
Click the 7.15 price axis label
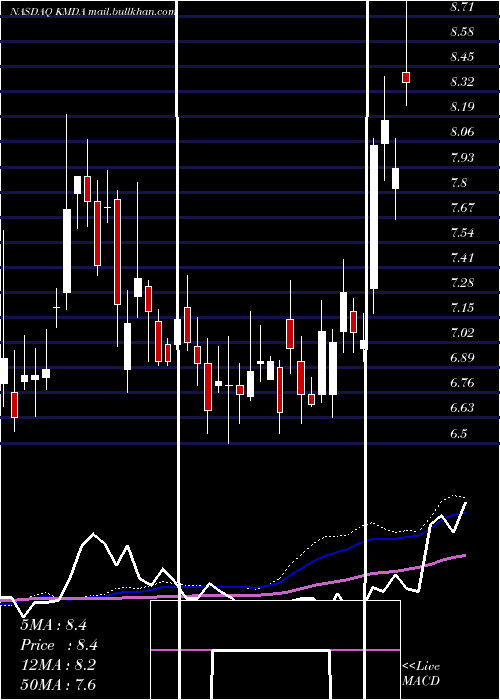(462, 307)
